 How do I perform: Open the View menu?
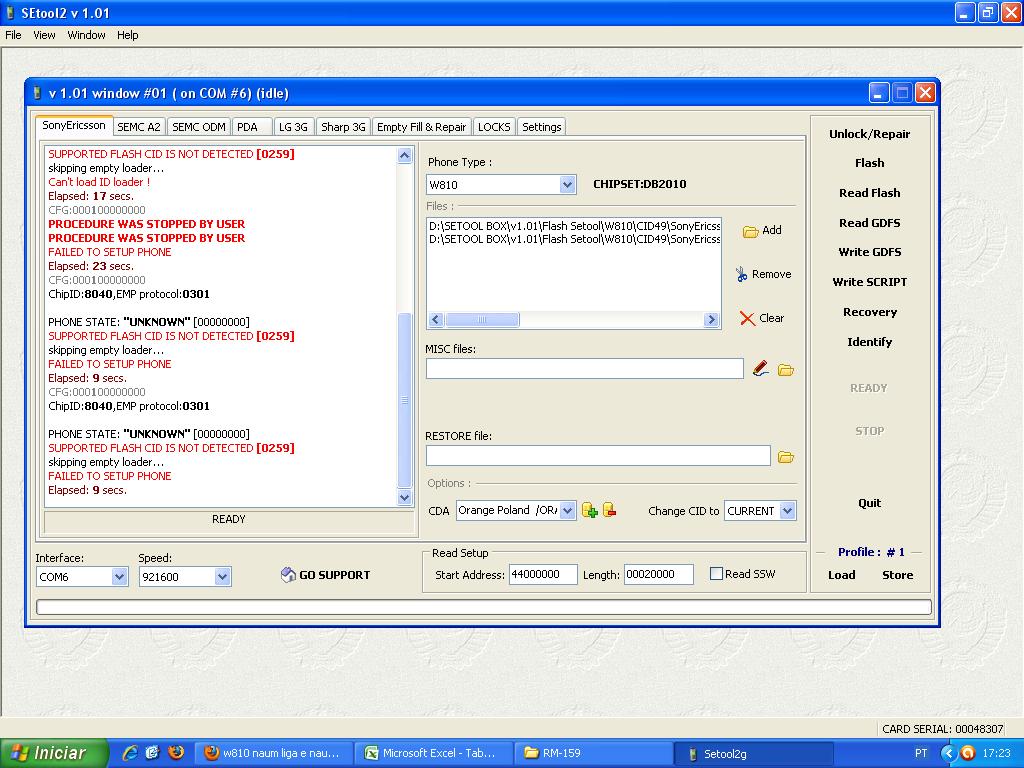point(44,35)
